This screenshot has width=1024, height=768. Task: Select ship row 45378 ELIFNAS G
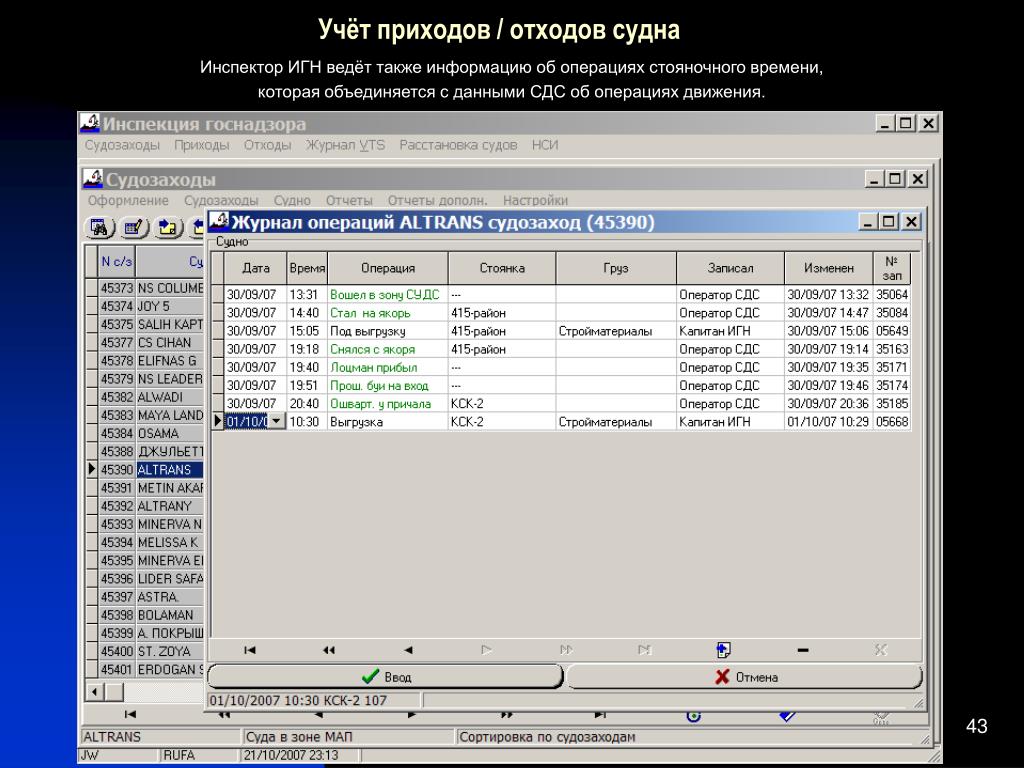pyautogui.click(x=151, y=360)
